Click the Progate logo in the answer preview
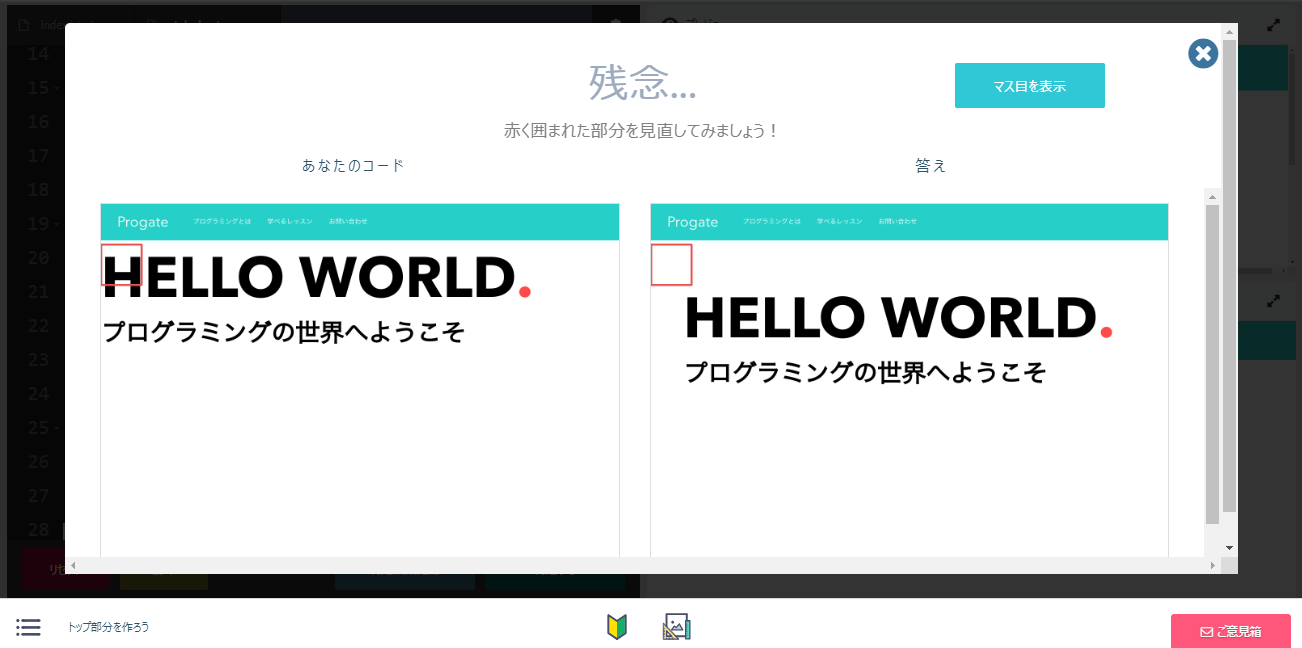1302x648 pixels. (692, 222)
